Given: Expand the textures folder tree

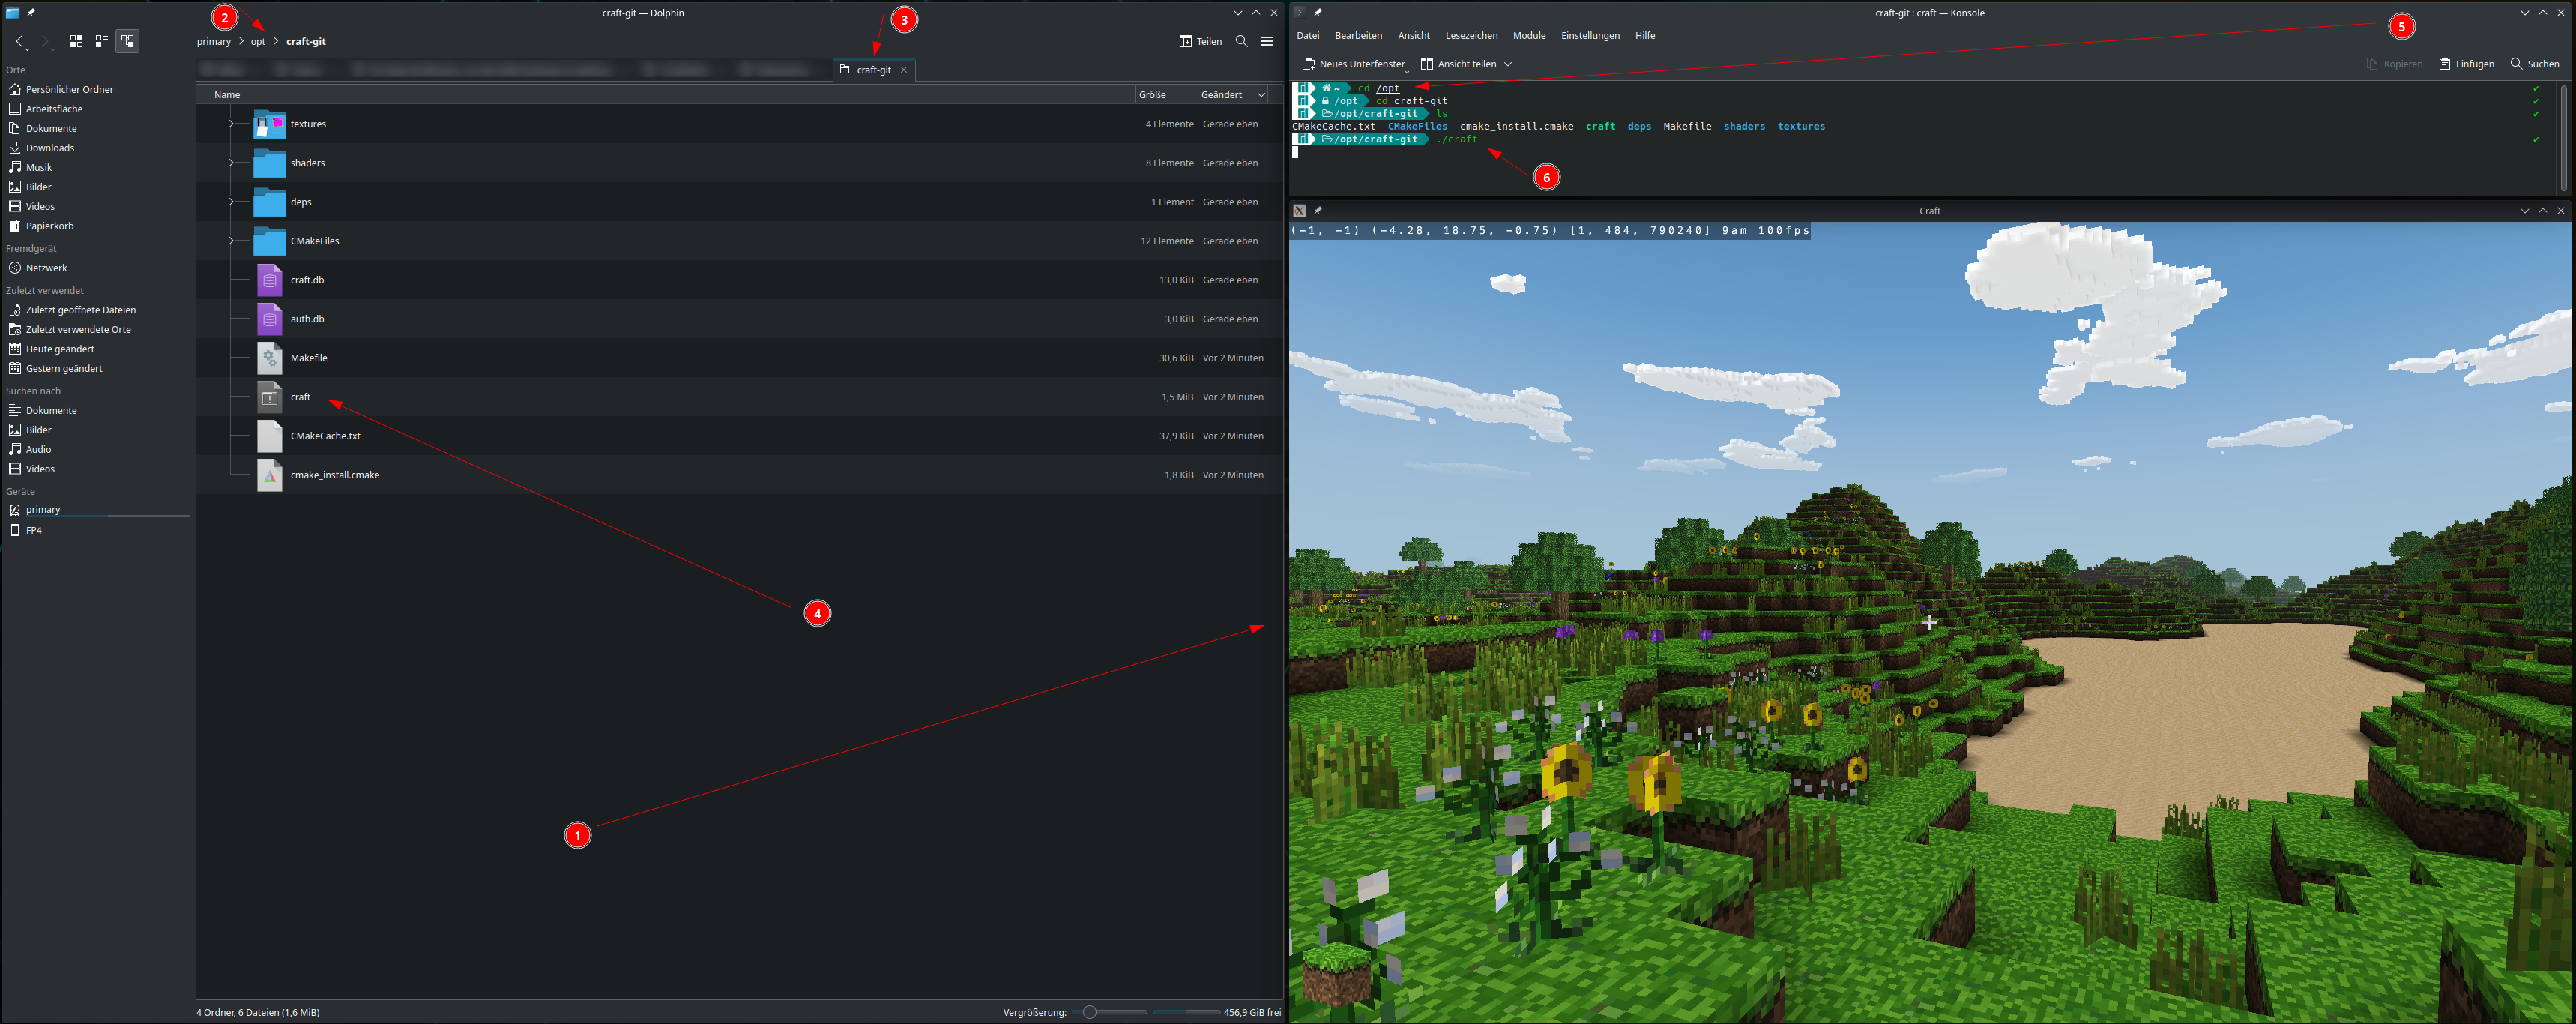Looking at the screenshot, I should coord(231,124).
